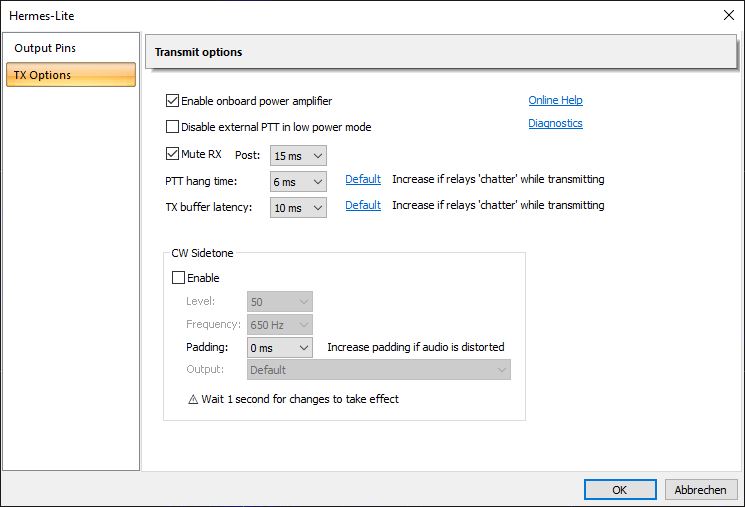Open the TX buffer latency dropdown
The width and height of the screenshot is (745, 507).
pos(299,207)
